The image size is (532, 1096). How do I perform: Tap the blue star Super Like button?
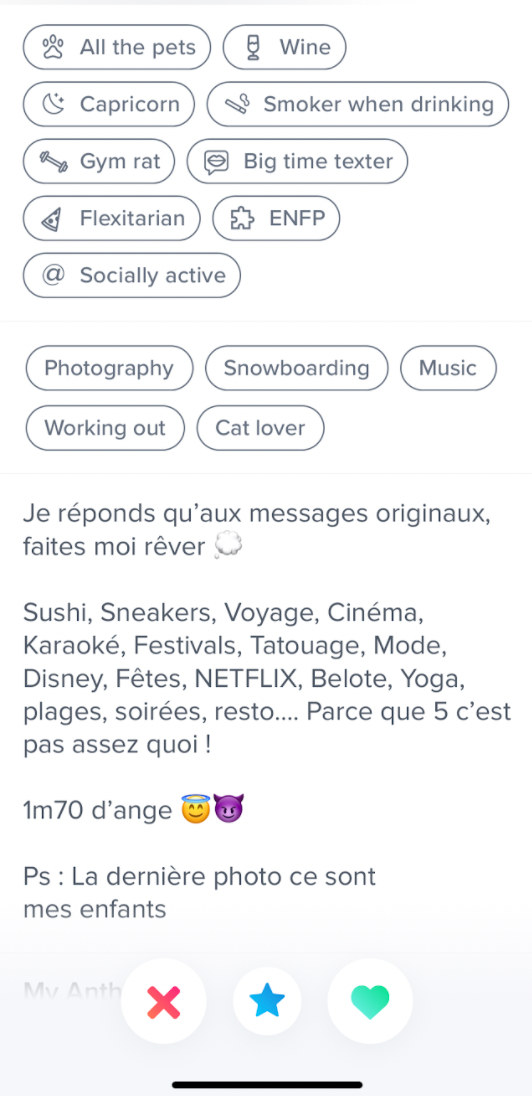point(267,1001)
